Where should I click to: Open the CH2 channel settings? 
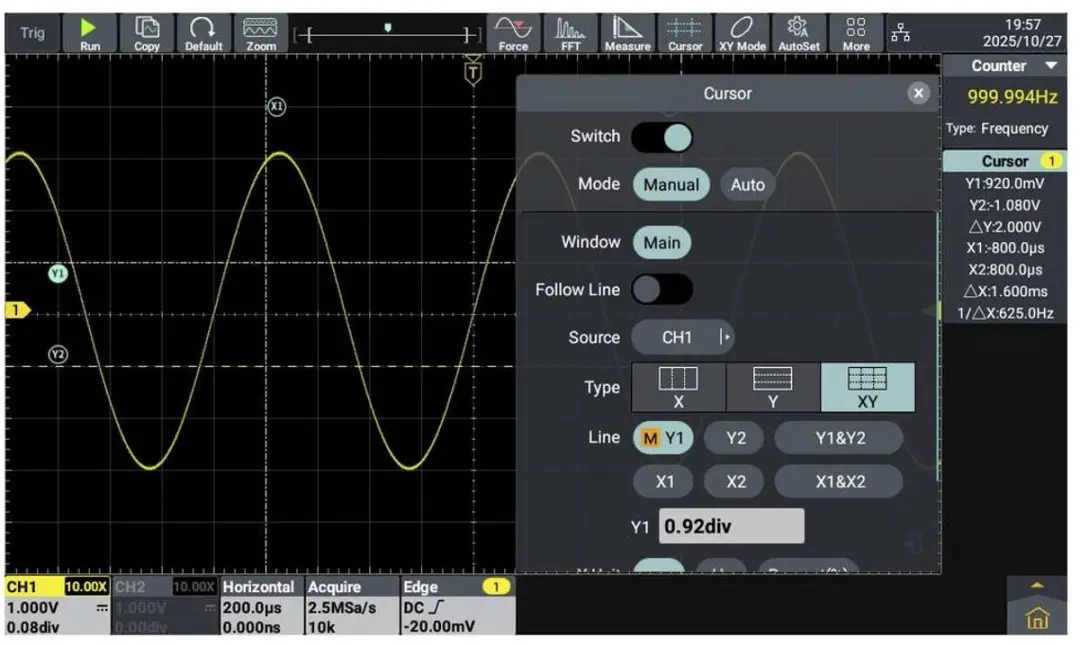pos(165,606)
